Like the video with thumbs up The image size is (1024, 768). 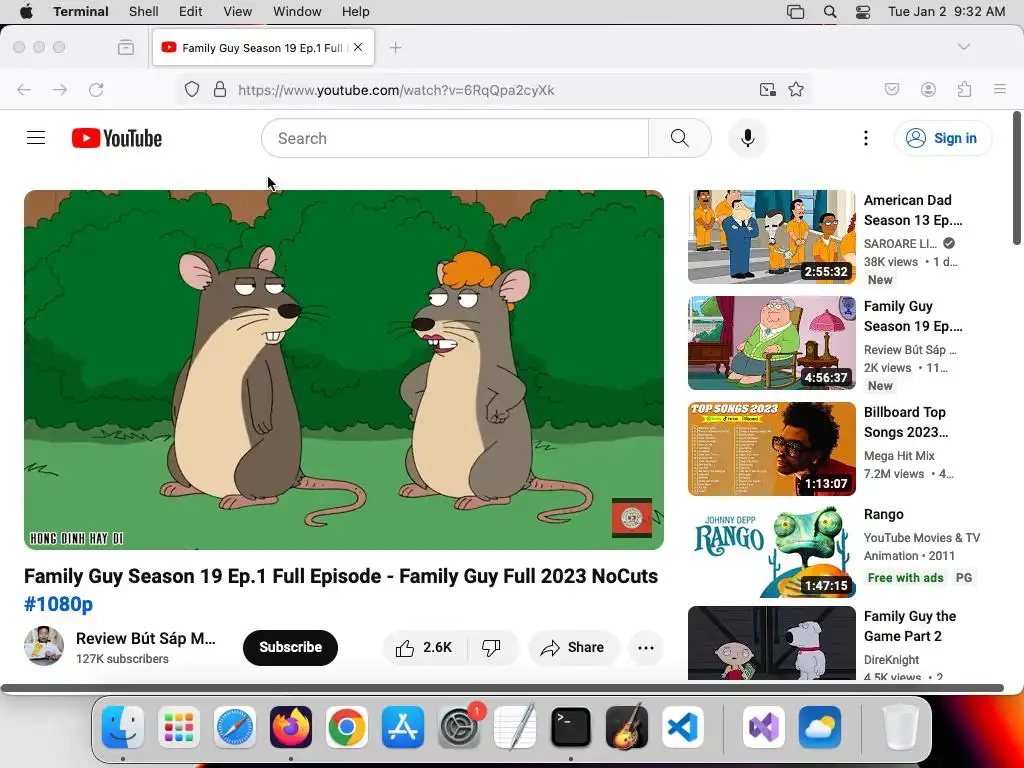click(424, 647)
